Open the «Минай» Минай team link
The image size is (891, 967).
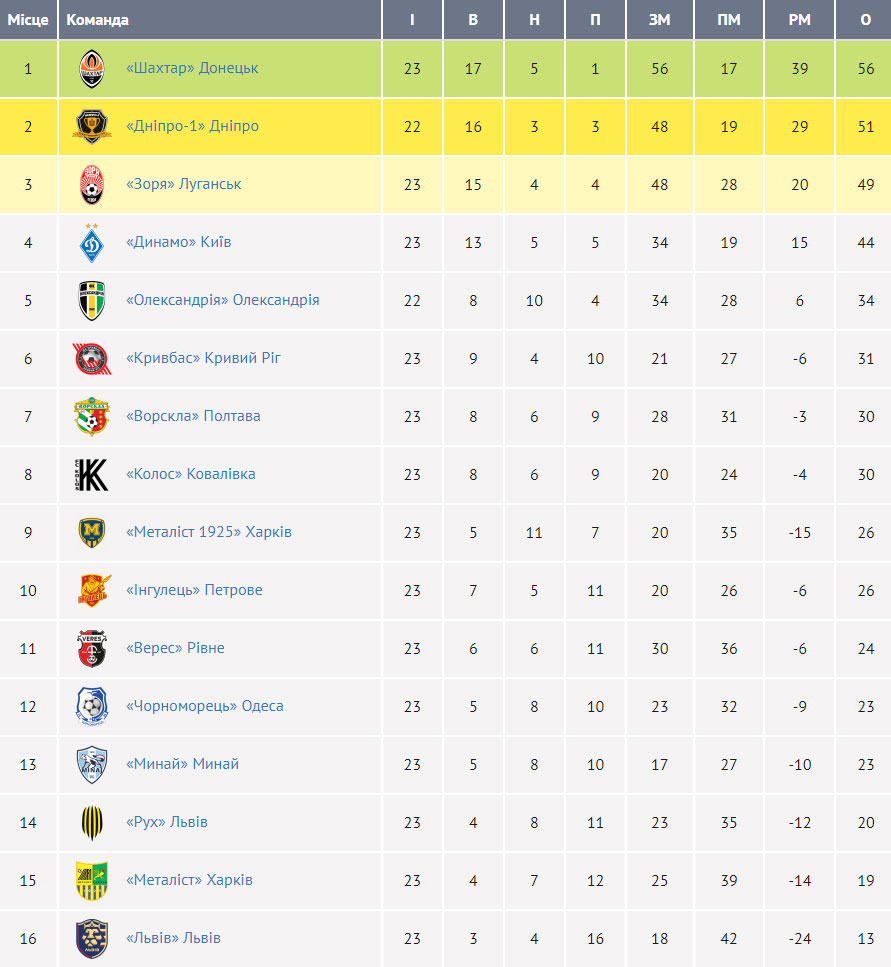183,763
